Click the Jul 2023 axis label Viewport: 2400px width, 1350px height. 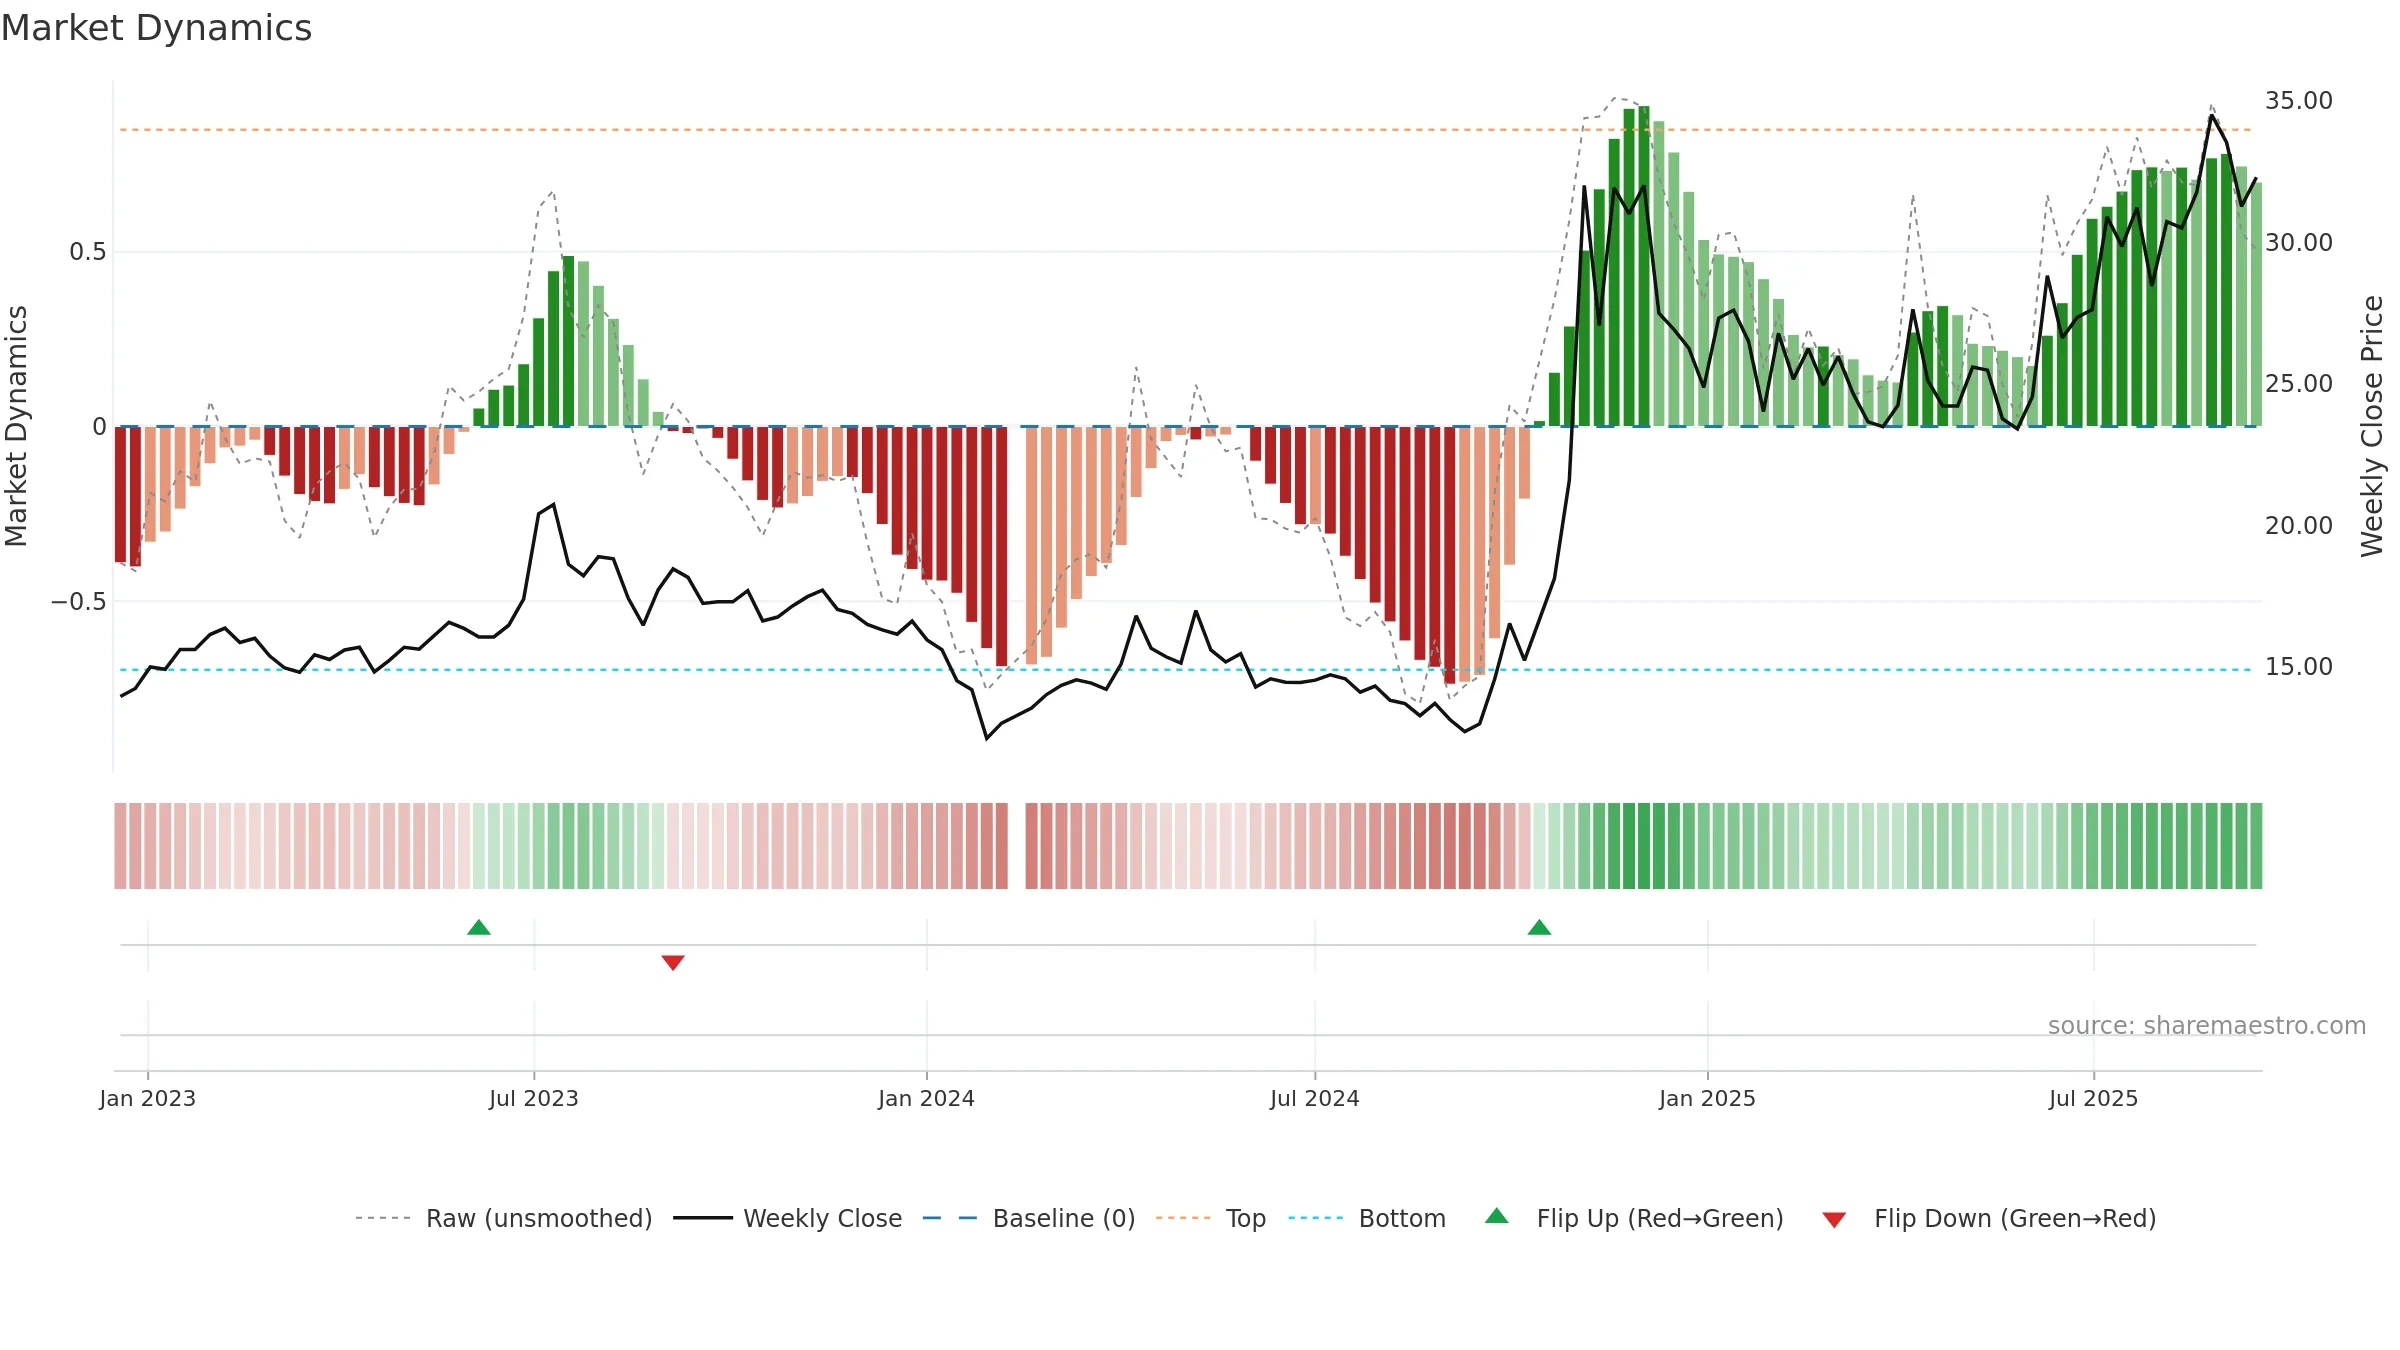[x=534, y=1098]
